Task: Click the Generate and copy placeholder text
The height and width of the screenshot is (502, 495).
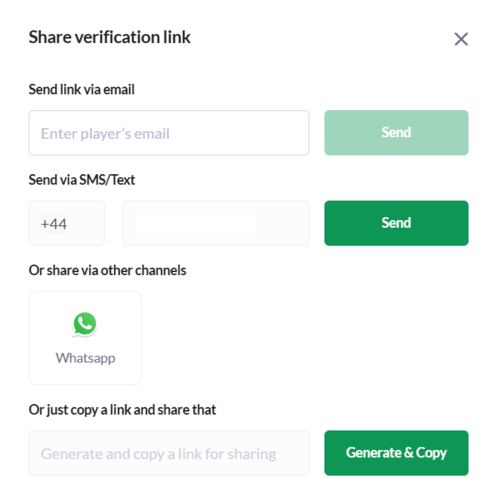Action: (x=158, y=454)
